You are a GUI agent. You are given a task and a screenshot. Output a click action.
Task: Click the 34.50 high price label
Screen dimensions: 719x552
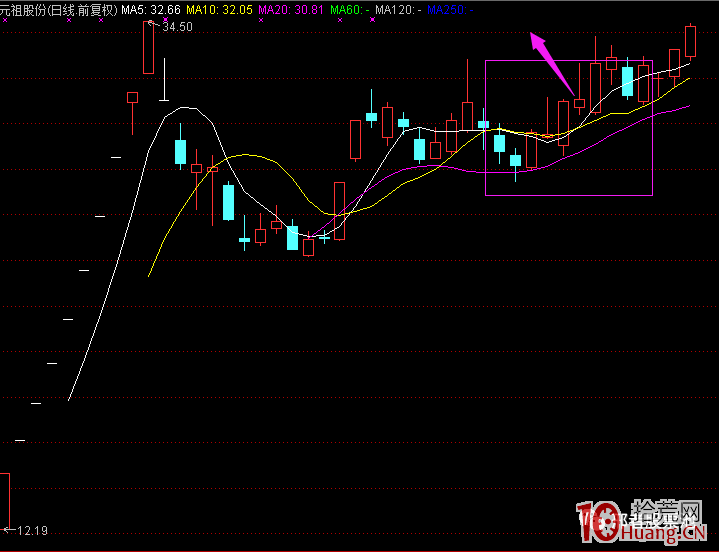point(177,27)
